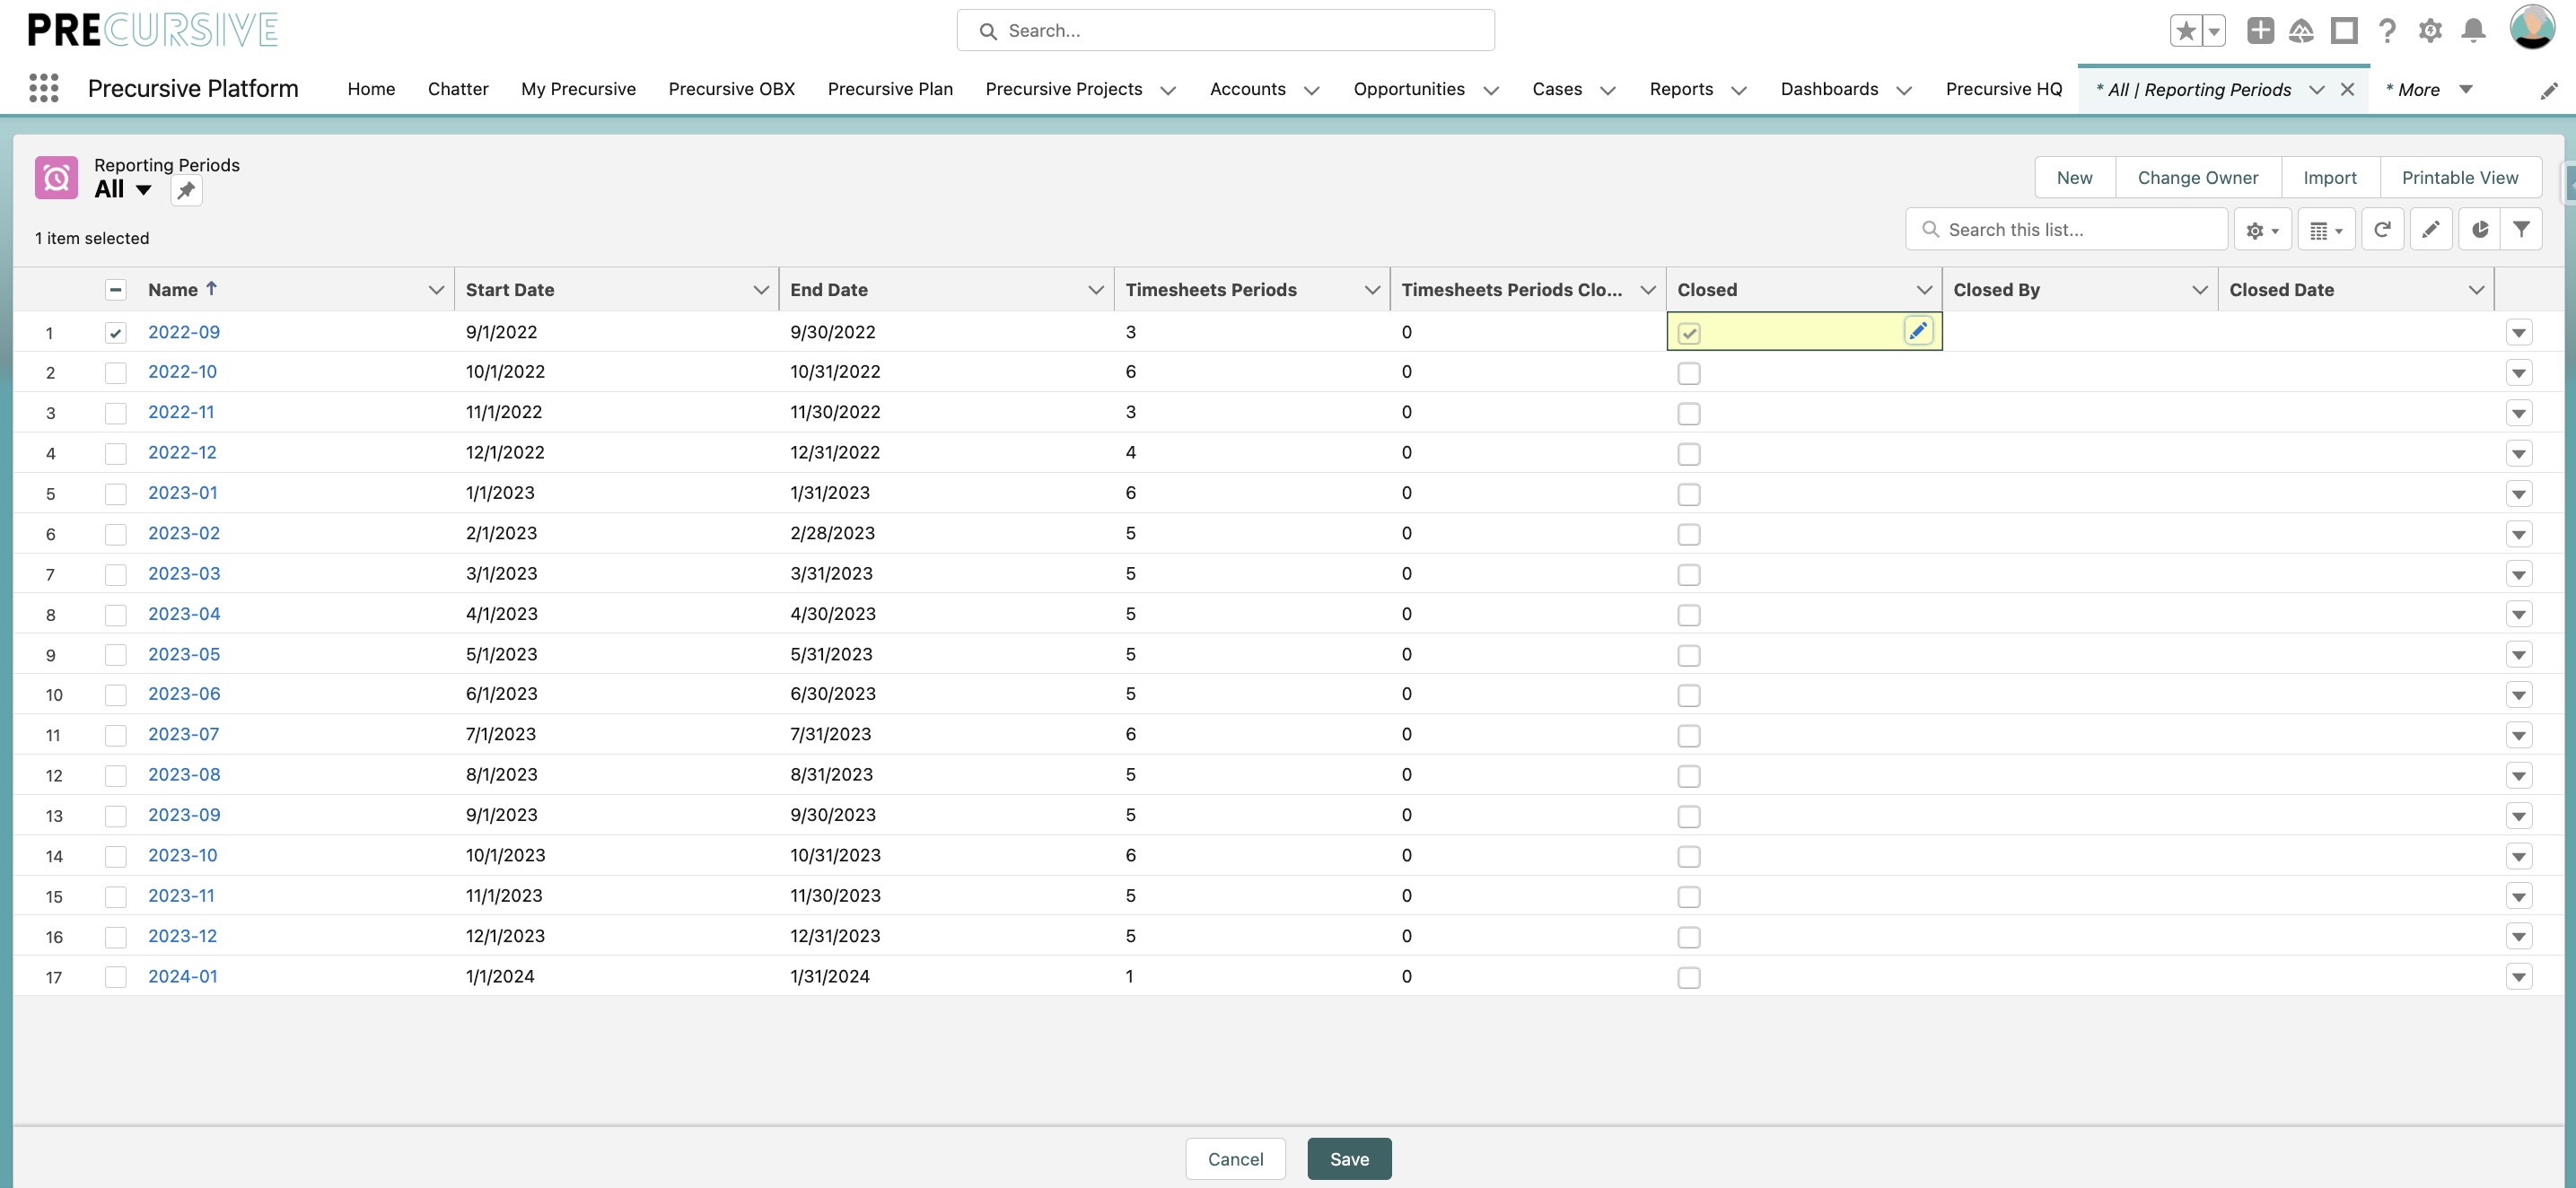2576x1188 pixels.
Task: Click the Edit List pencil icon
Action: (x=2430, y=230)
